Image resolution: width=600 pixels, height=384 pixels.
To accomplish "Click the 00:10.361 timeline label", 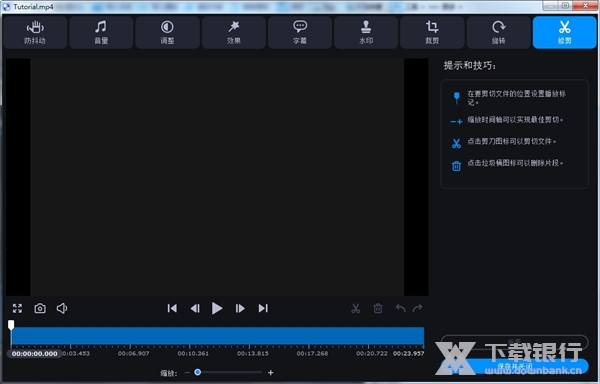I will click(x=193, y=353).
